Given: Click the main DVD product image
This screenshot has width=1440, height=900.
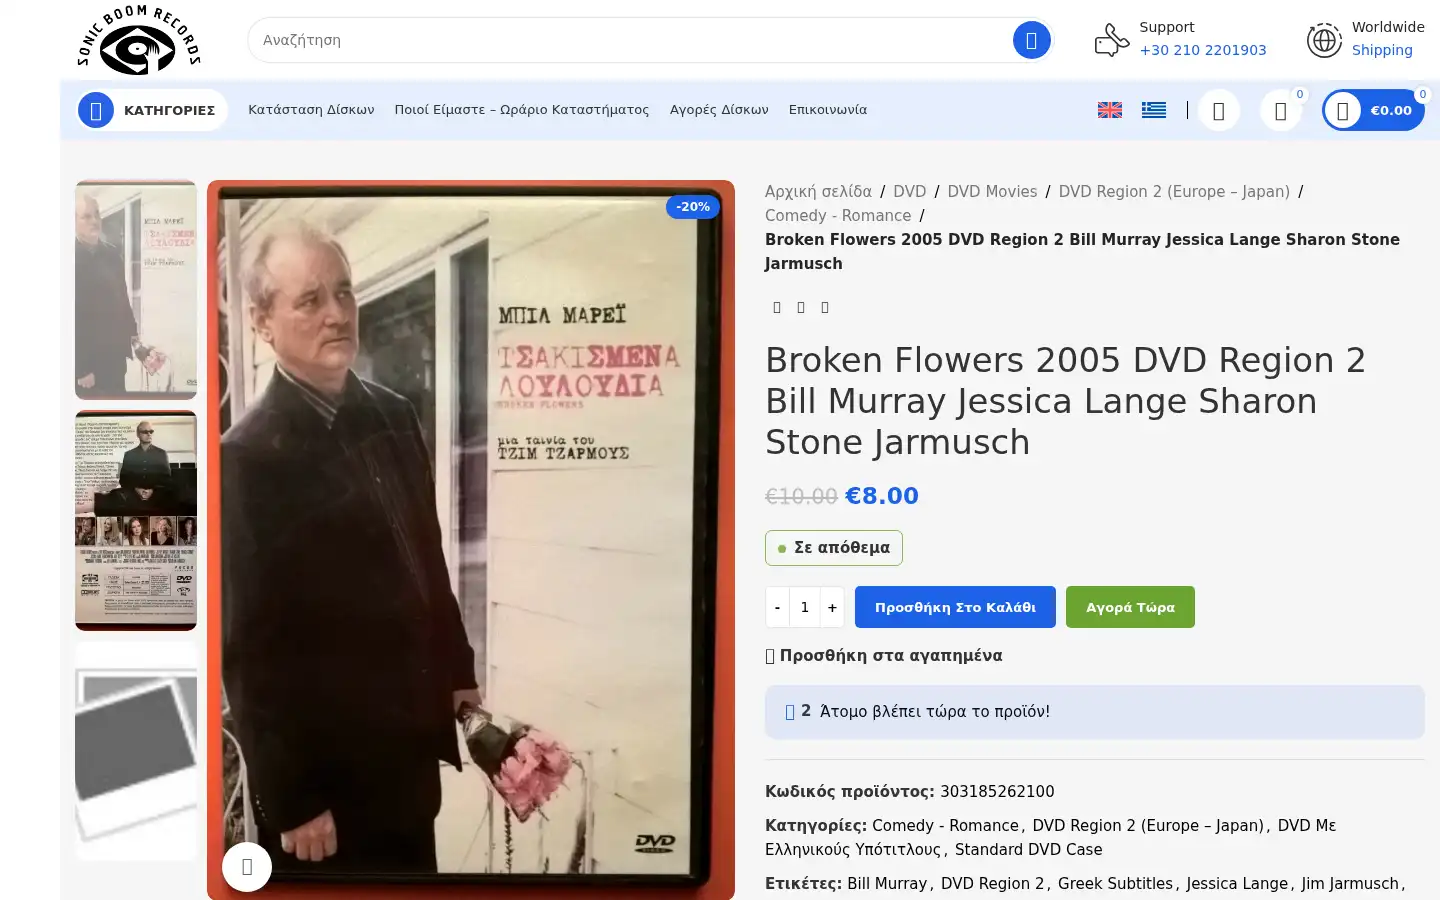Looking at the screenshot, I should pos(471,540).
